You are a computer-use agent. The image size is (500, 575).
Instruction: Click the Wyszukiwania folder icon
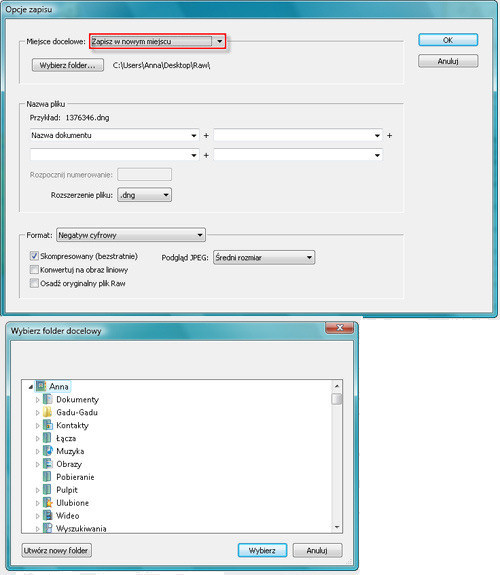point(48,528)
